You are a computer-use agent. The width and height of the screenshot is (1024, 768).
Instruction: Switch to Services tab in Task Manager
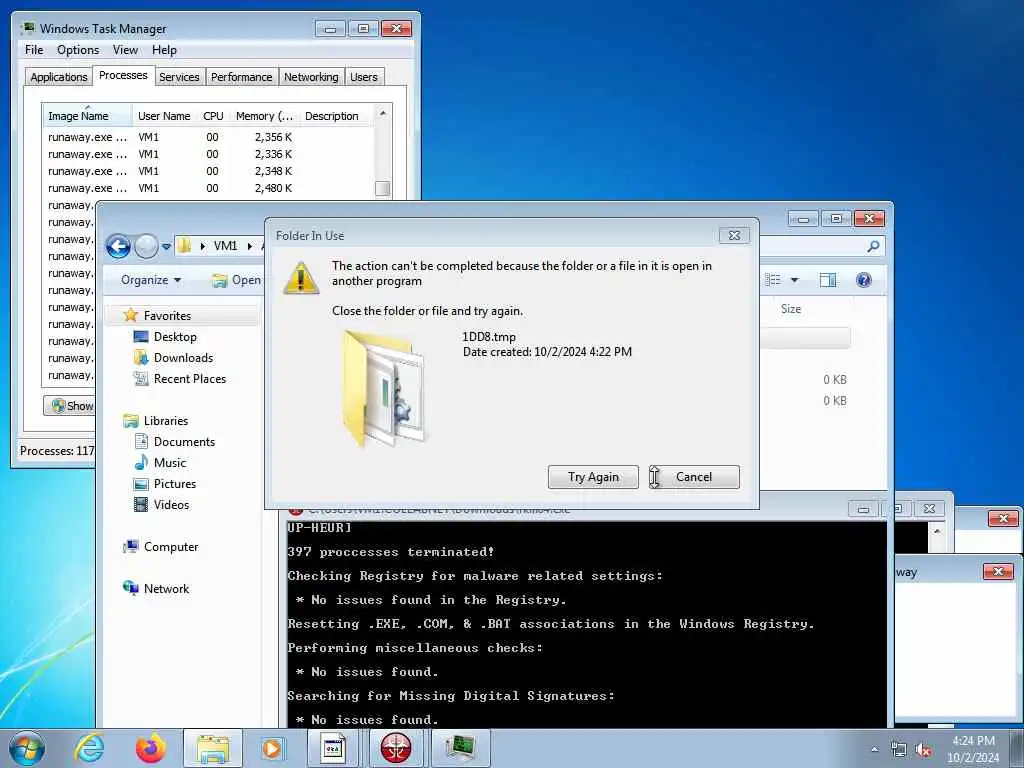pos(179,77)
